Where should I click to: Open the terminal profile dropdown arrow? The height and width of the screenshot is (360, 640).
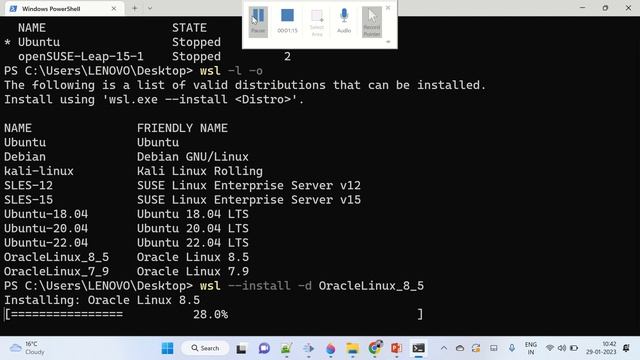pos(150,8)
